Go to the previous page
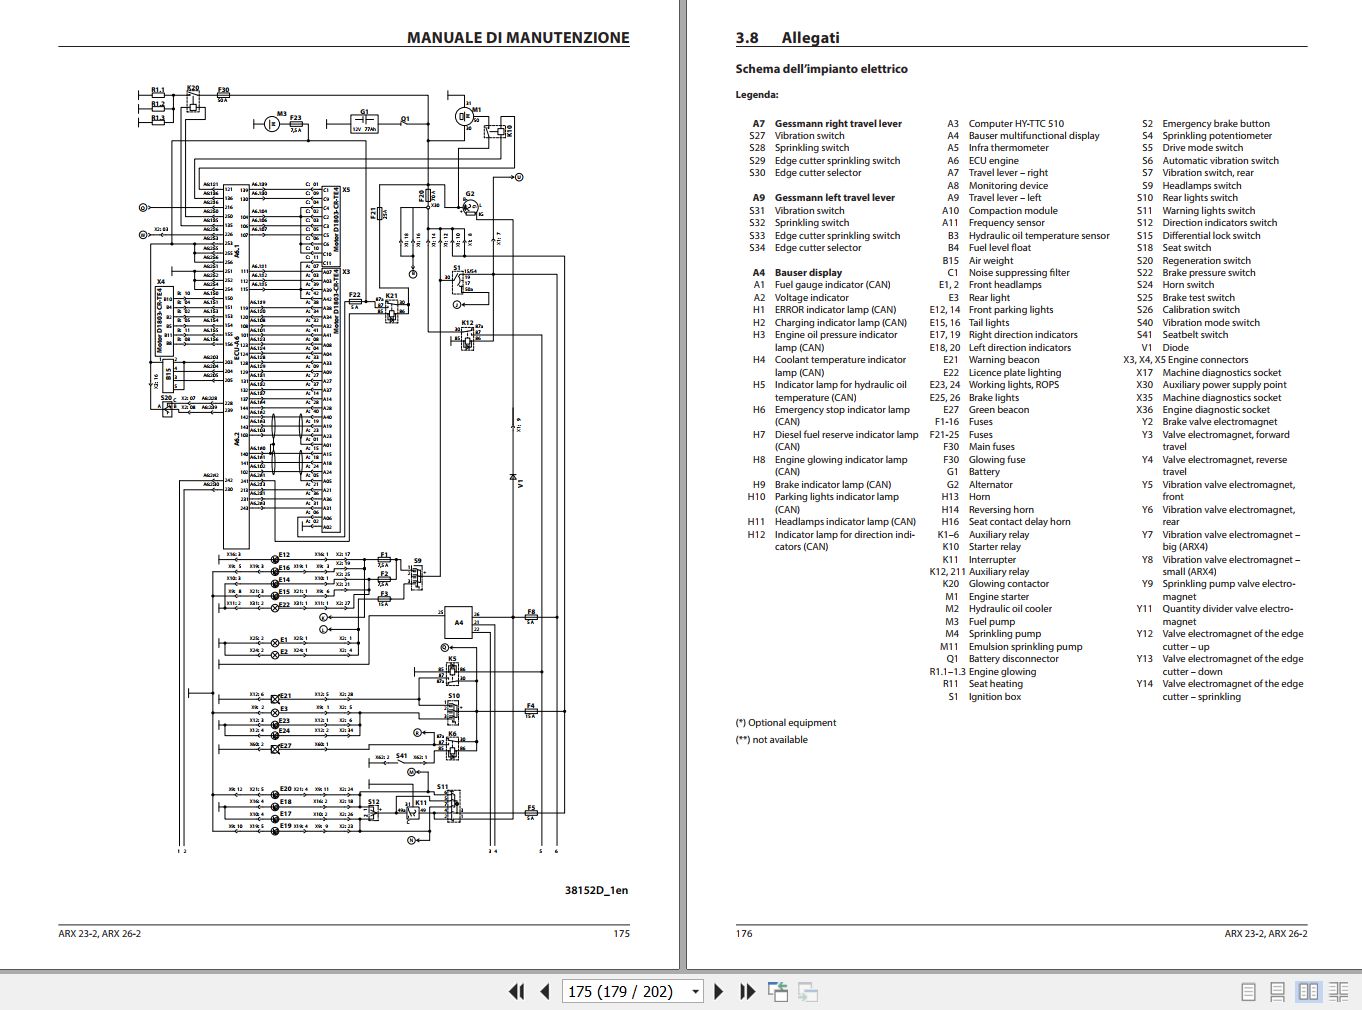This screenshot has height=1010, width=1362. pyautogui.click(x=543, y=990)
